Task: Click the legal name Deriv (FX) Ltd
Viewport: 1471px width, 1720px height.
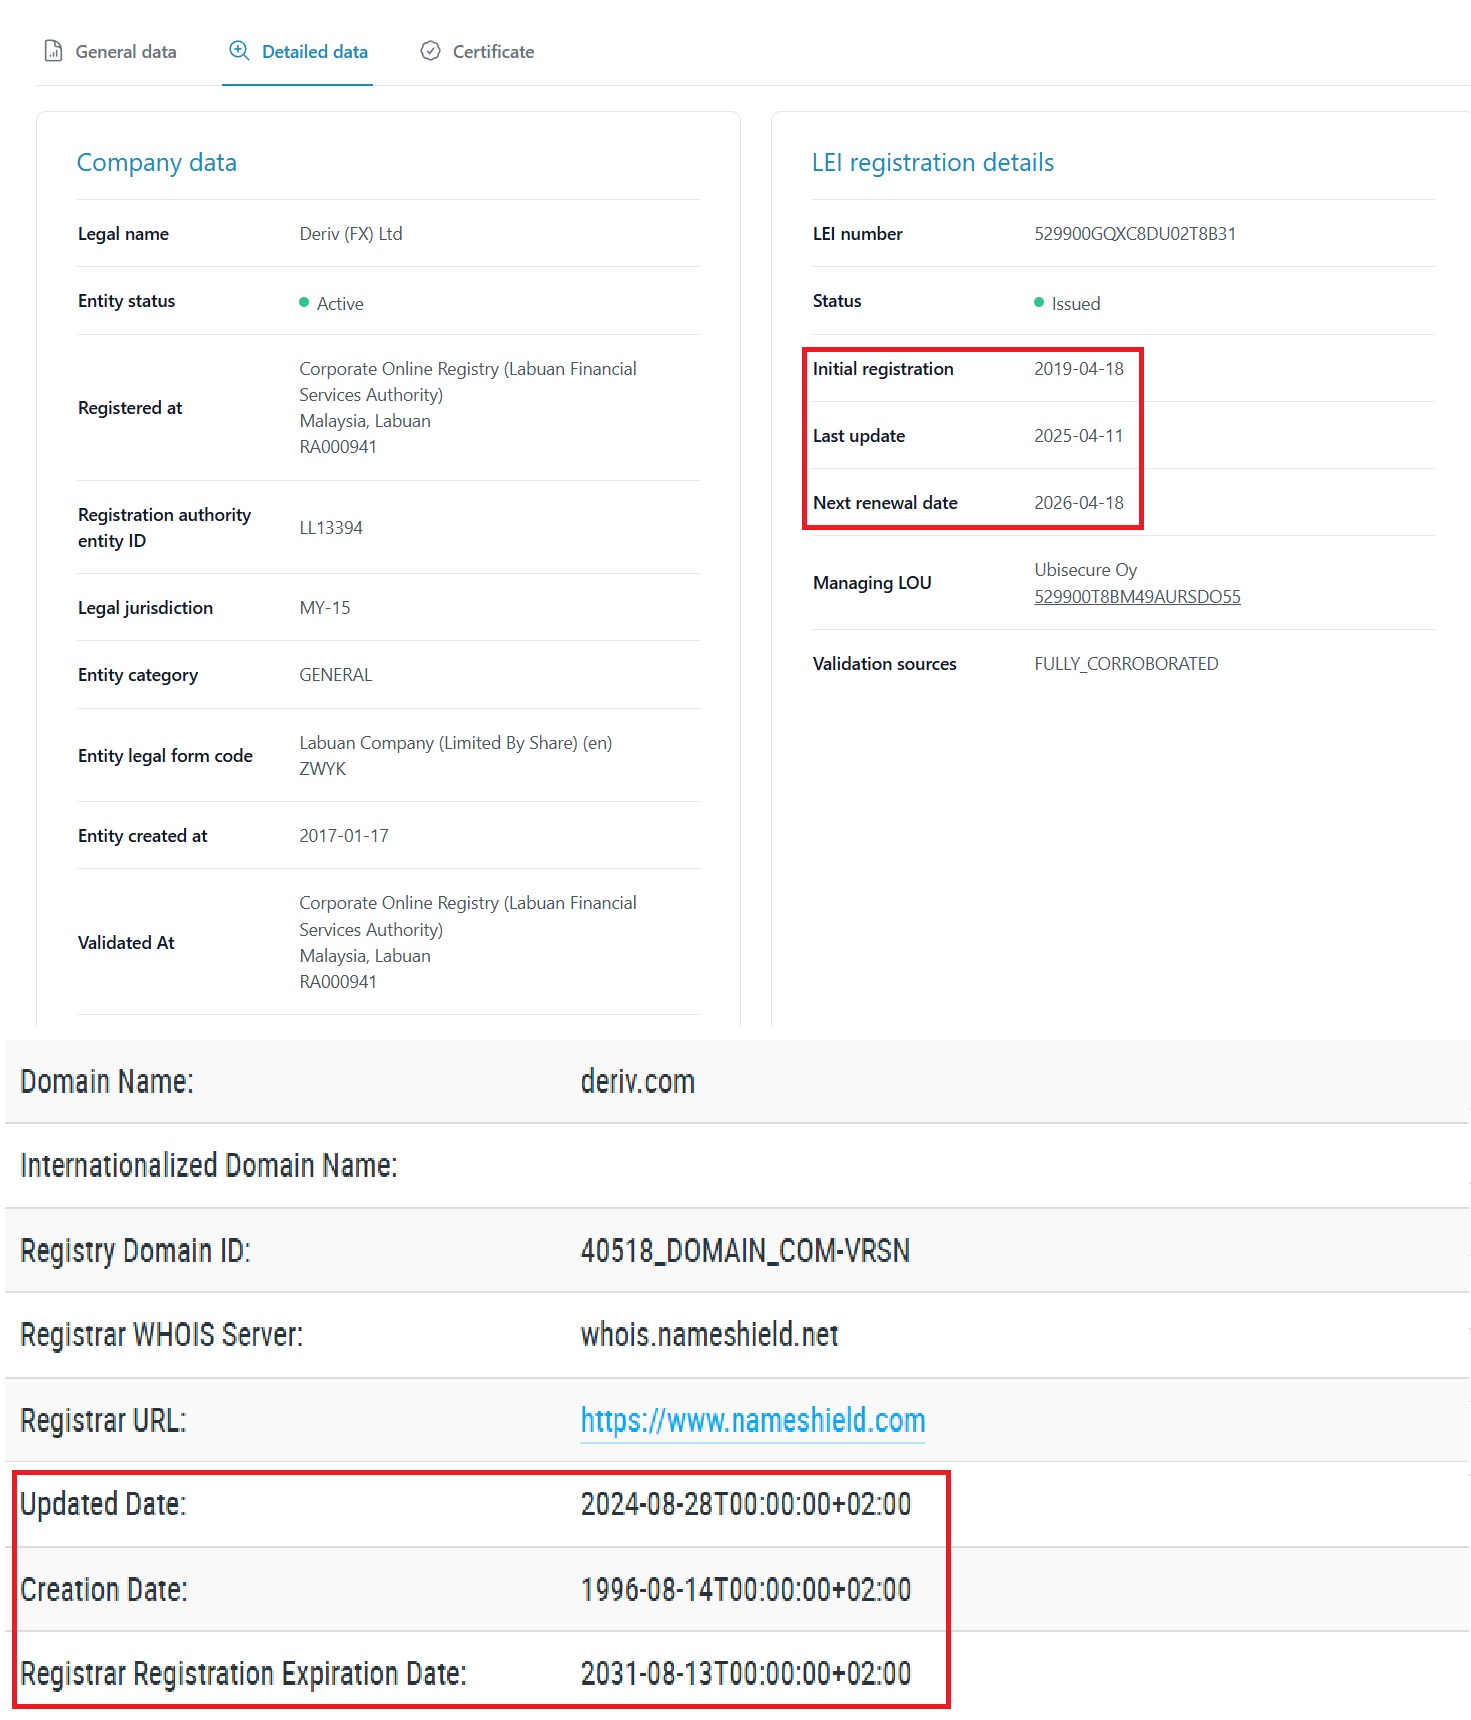Action: click(x=351, y=234)
